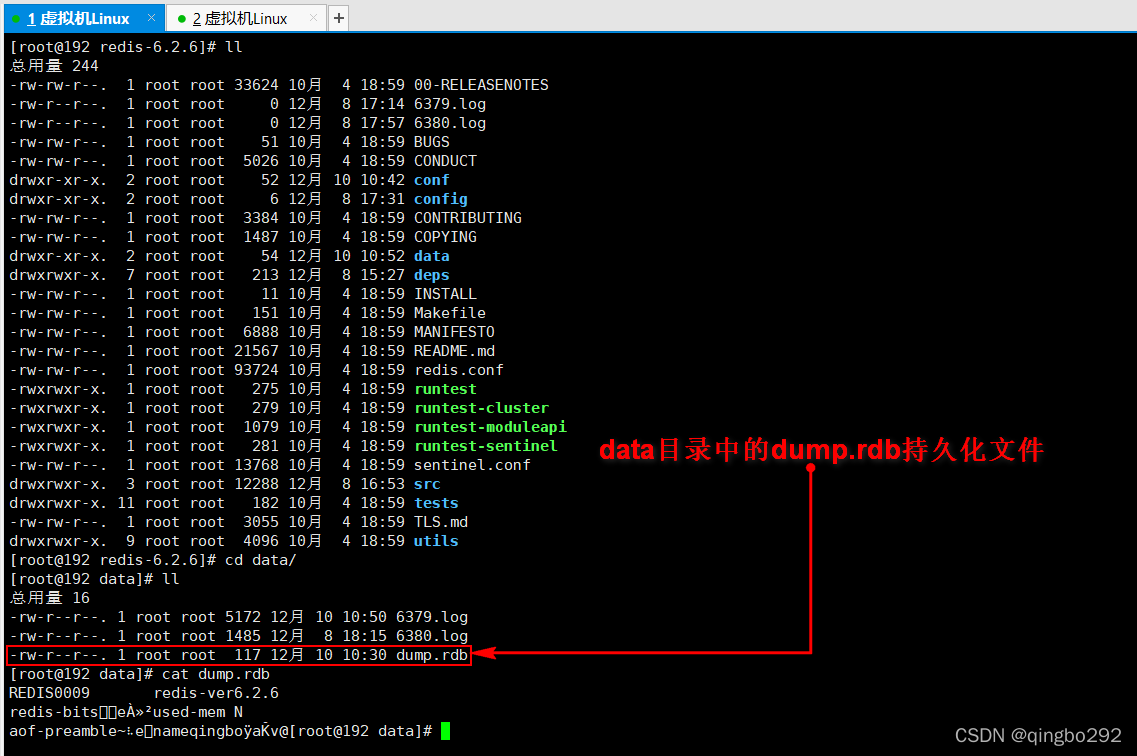
Task: Select the used-mem output text
Action: [x=189, y=712]
